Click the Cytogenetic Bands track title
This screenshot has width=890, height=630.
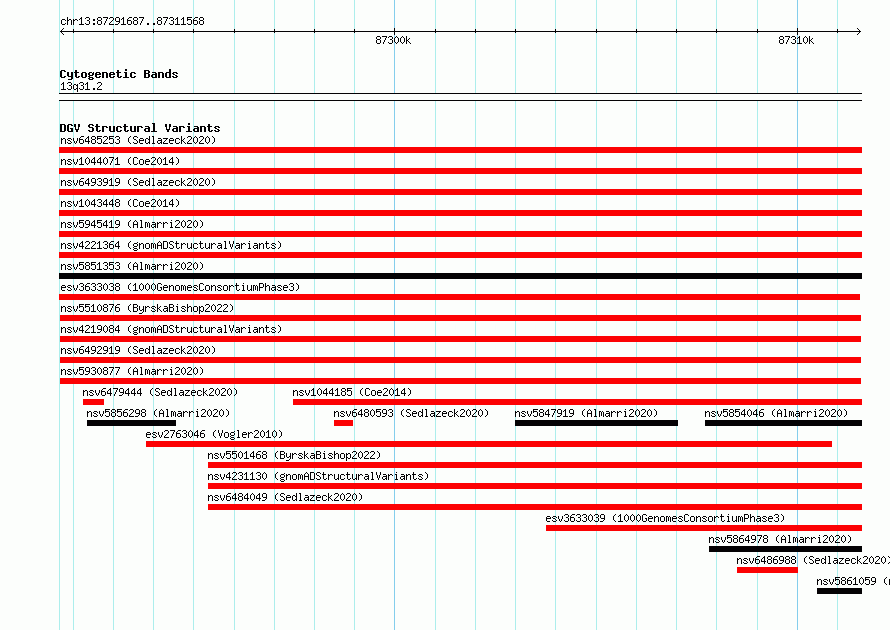pos(119,74)
